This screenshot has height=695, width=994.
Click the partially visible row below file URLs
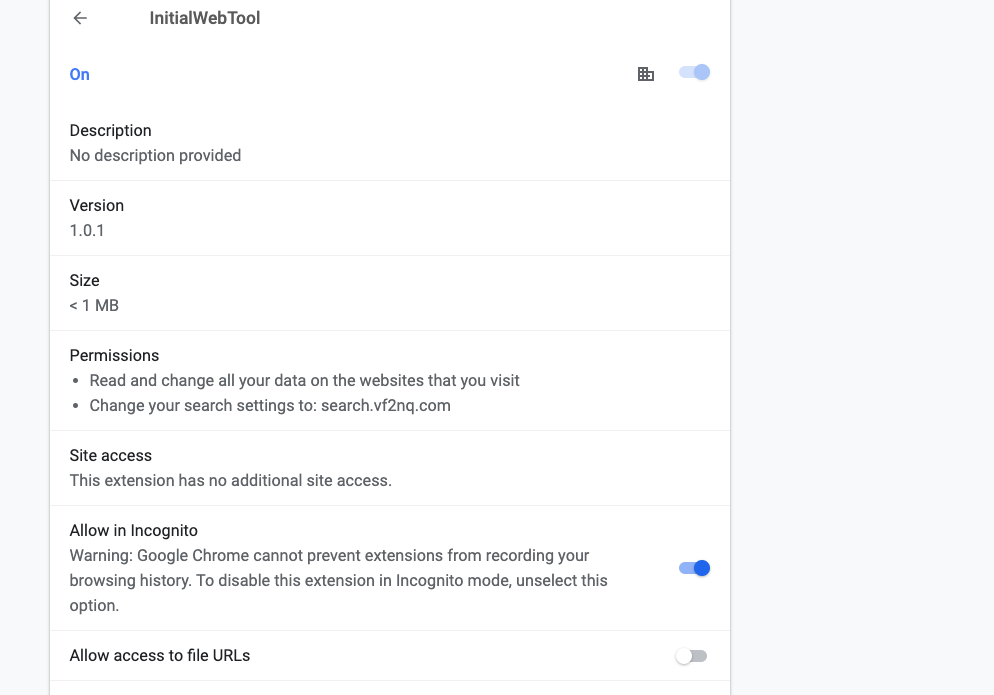[x=390, y=691]
